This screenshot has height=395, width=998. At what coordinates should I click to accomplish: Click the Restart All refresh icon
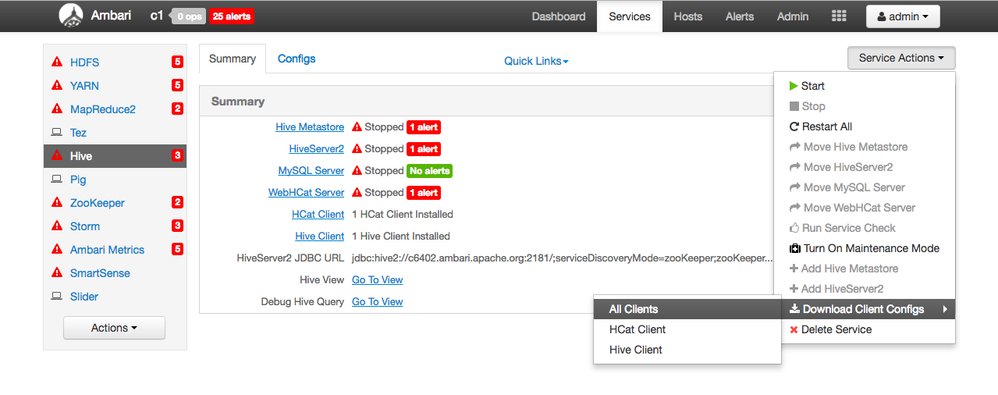tap(793, 127)
